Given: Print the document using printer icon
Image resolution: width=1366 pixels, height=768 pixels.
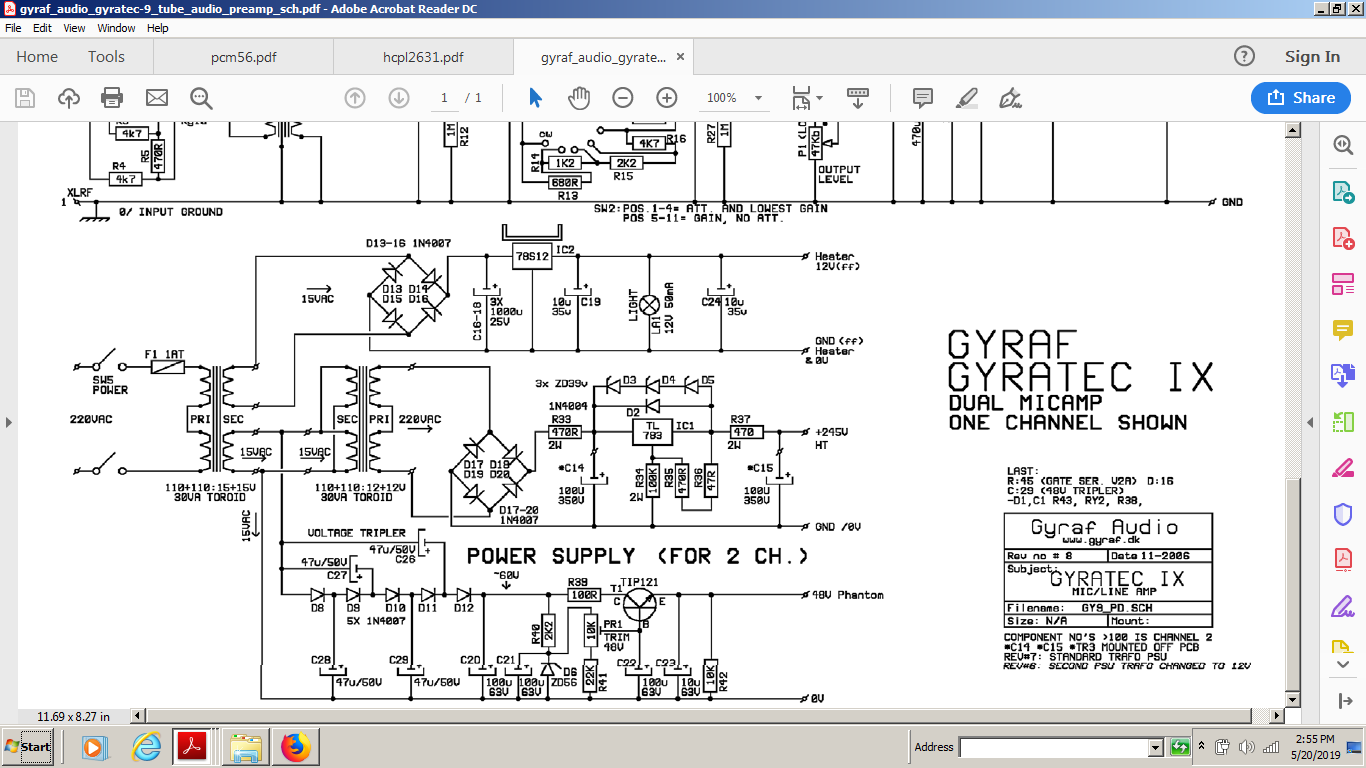Looking at the screenshot, I should pyautogui.click(x=112, y=98).
